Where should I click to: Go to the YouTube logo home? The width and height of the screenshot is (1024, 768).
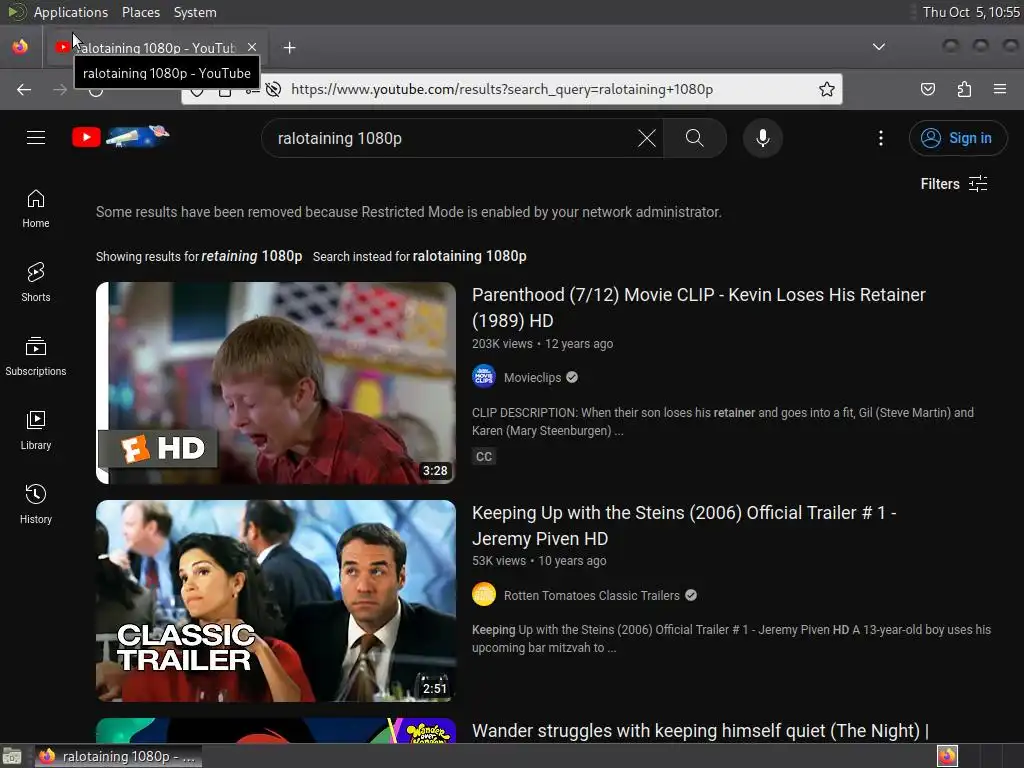tap(121, 137)
